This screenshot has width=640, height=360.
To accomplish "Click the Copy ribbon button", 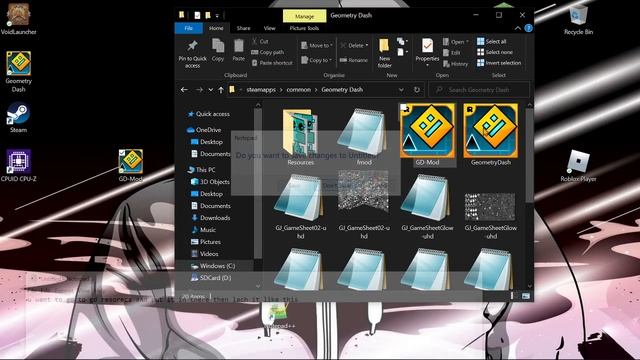I will (218, 51).
